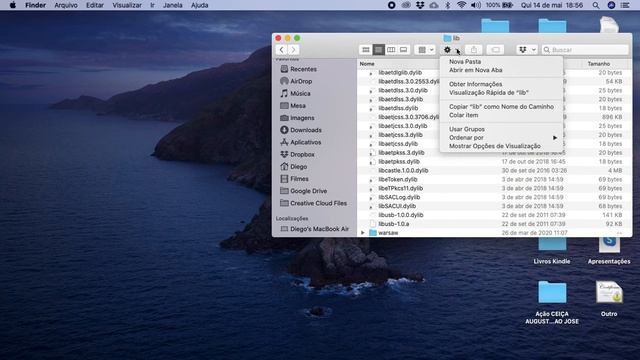This screenshot has height=360, width=640.
Task: Choose Copiar "lib" como Nome do Caminho
Action: point(501,107)
